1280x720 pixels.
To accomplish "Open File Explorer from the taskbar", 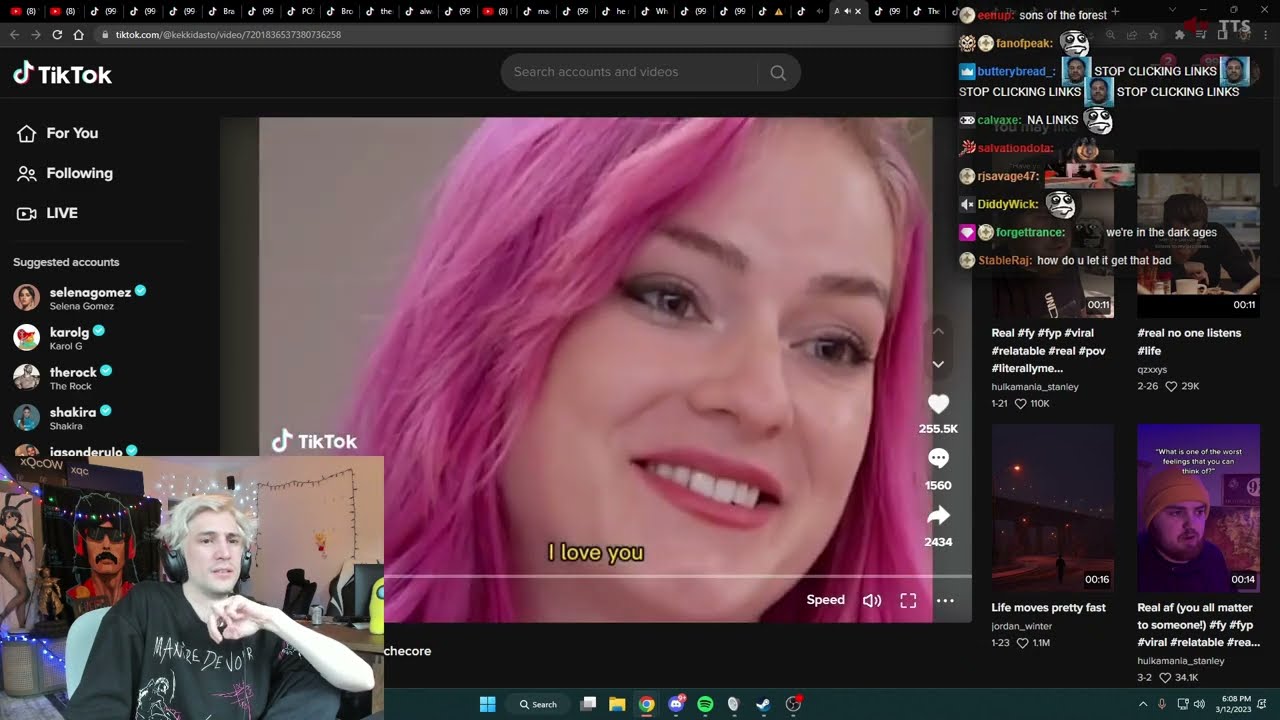I will tap(617, 704).
